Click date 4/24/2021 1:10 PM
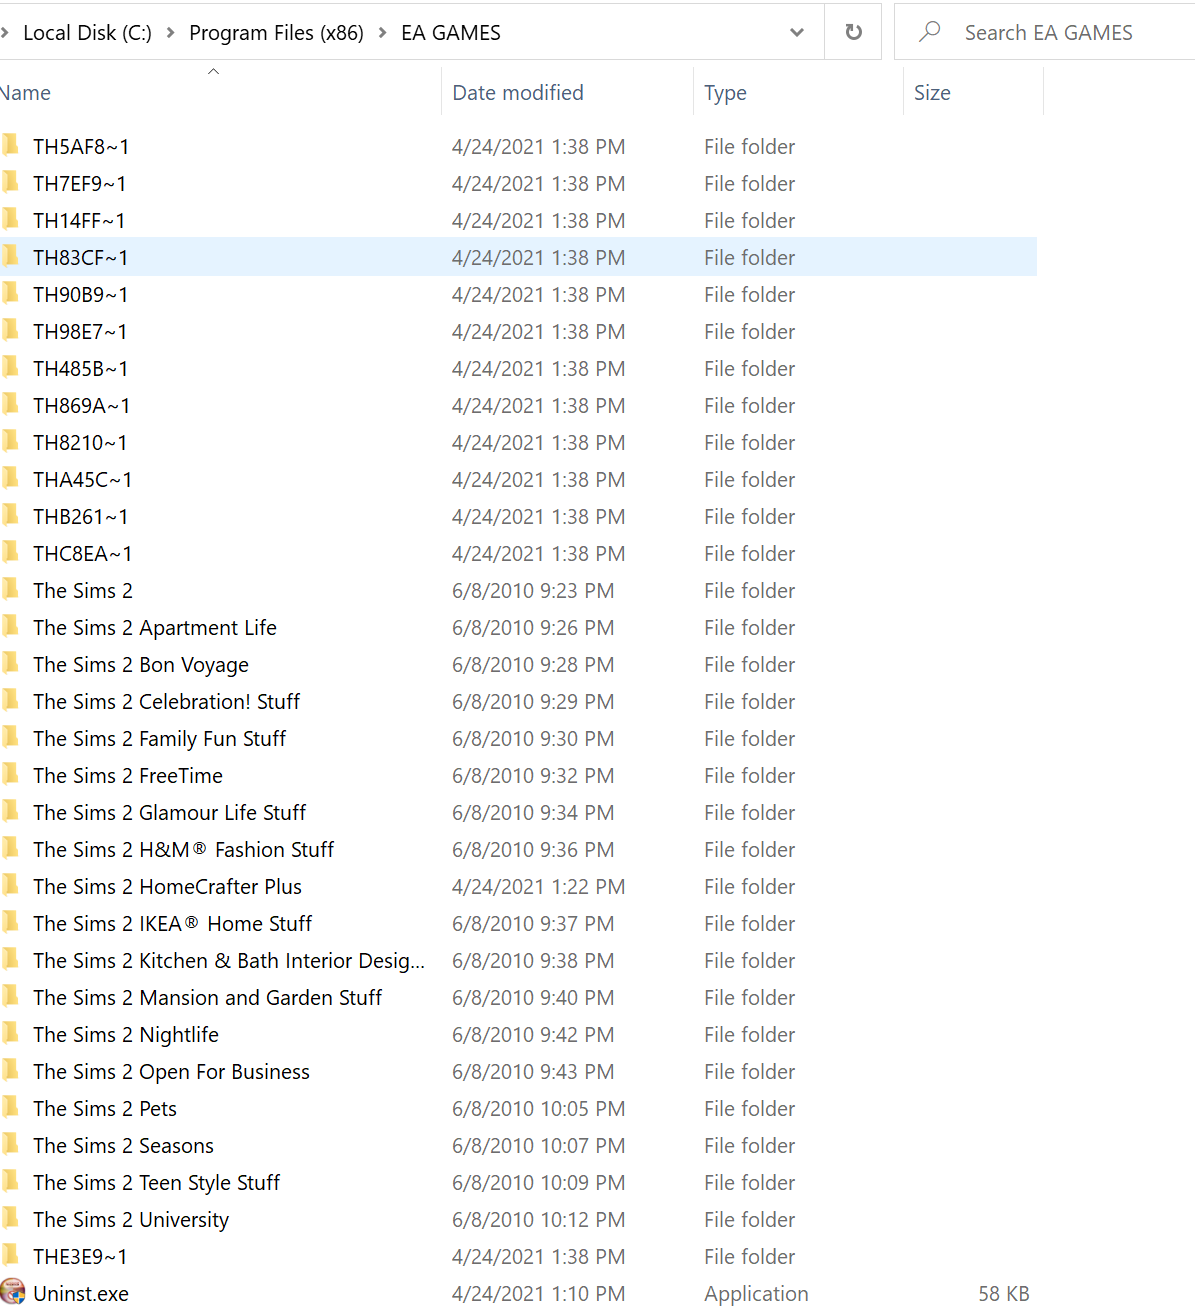This screenshot has height=1314, width=1195. pos(538,1294)
